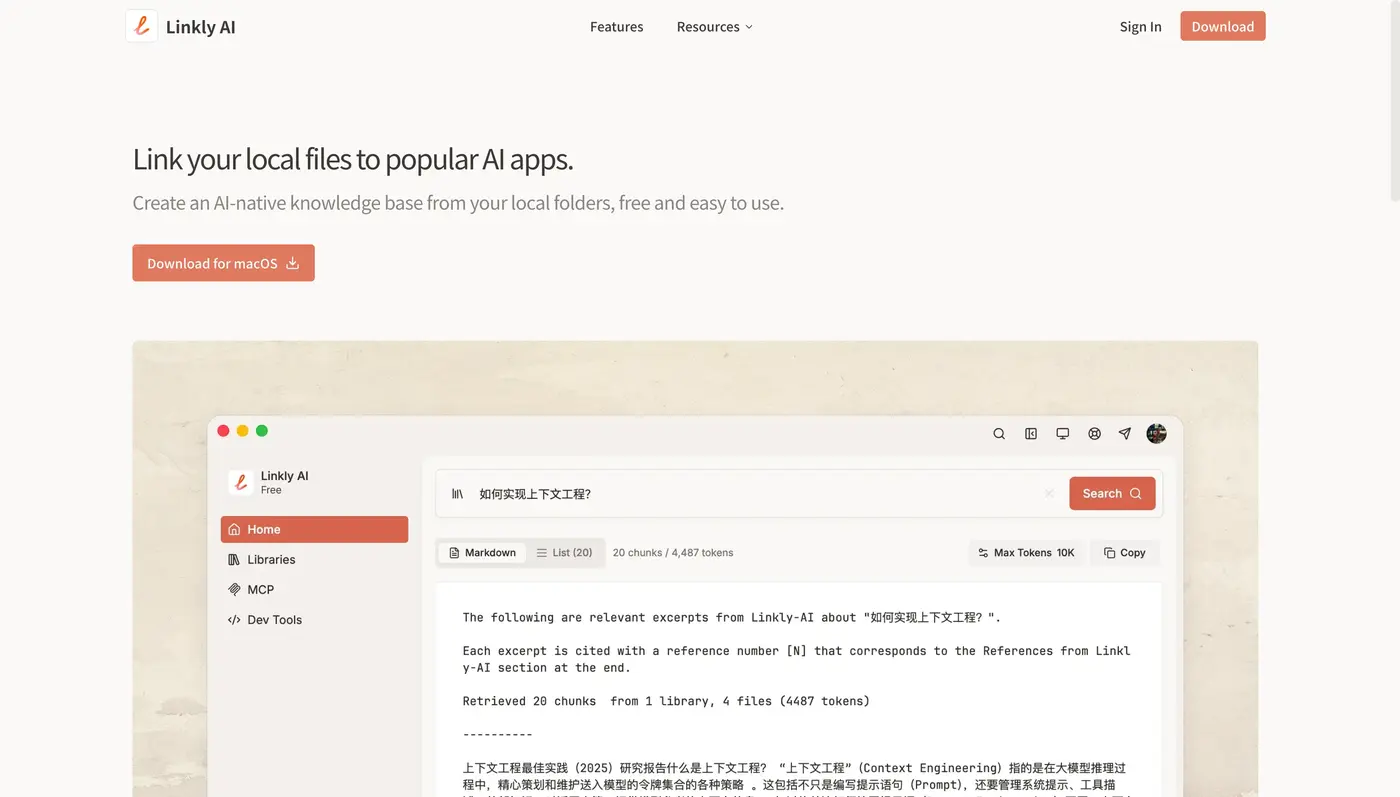Image resolution: width=1400 pixels, height=797 pixels.
Task: Toggle the sidebar collapse icon in the toolbar
Action: pos(1031,433)
